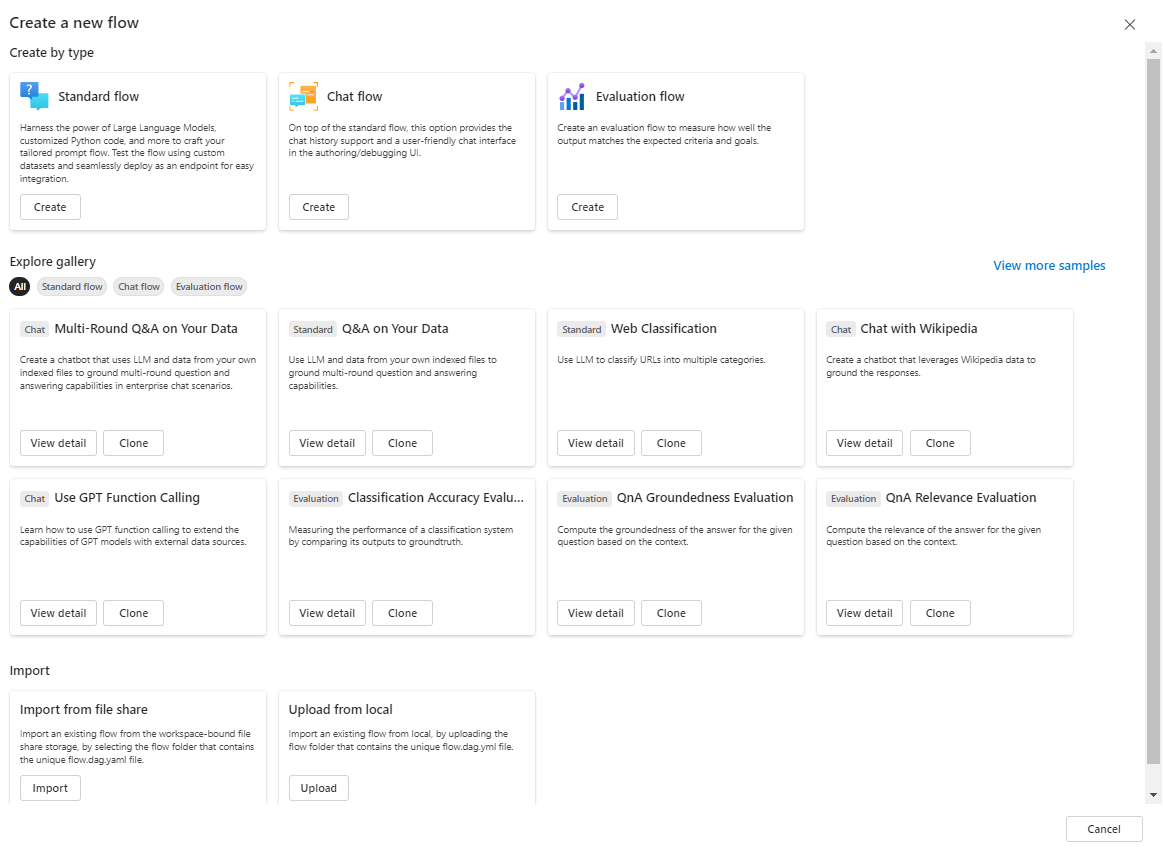Create a new Evaluation flow
Screen dimensions: 1163x855
(587, 207)
